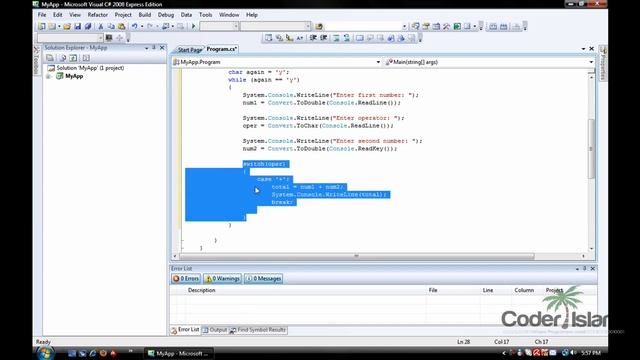This screenshot has height=360, width=640.
Task: Switch to the Program.cs tab
Action: point(222,49)
